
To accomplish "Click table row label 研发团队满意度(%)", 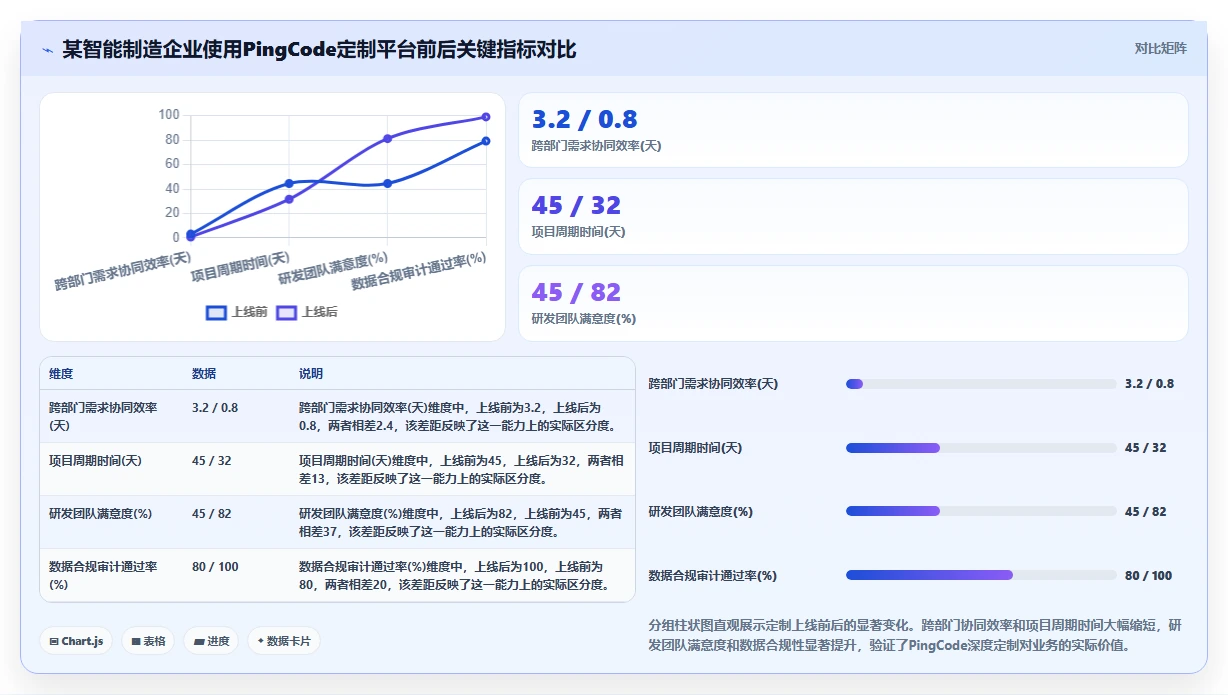I will coord(100,514).
